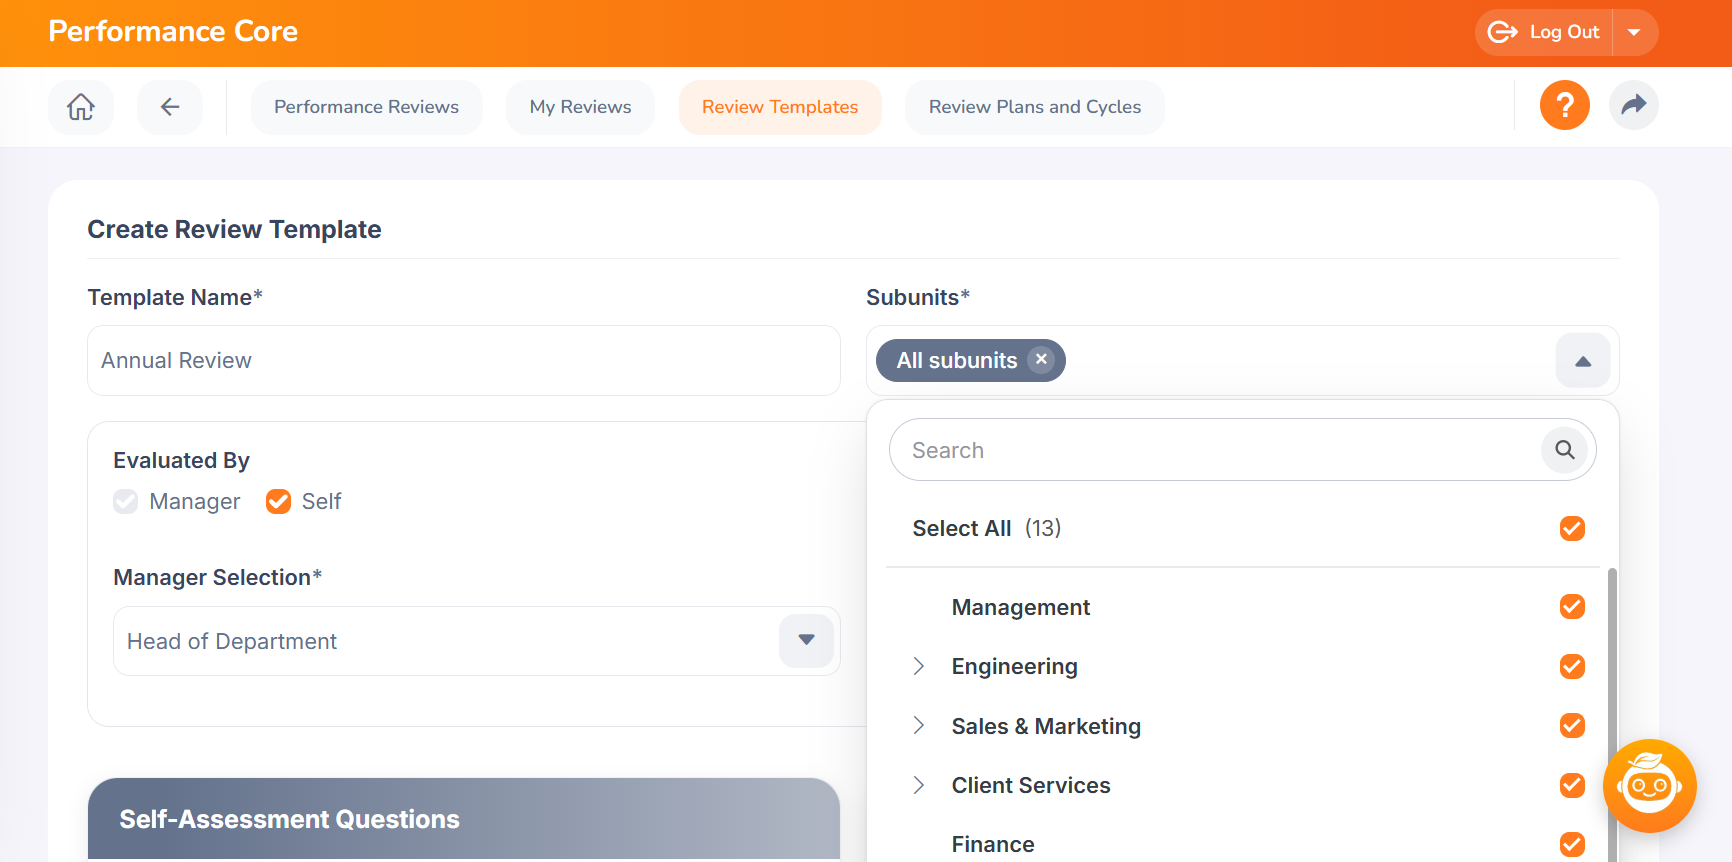Click the Finance list item
The height and width of the screenshot is (862, 1732).
(993, 844)
